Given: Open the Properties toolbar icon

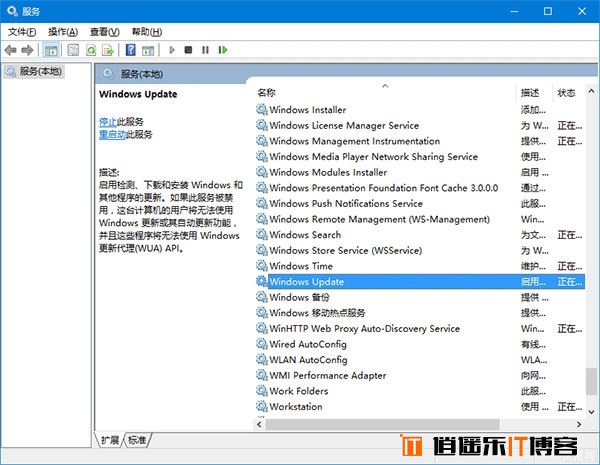Looking at the screenshot, I should click(73, 50).
